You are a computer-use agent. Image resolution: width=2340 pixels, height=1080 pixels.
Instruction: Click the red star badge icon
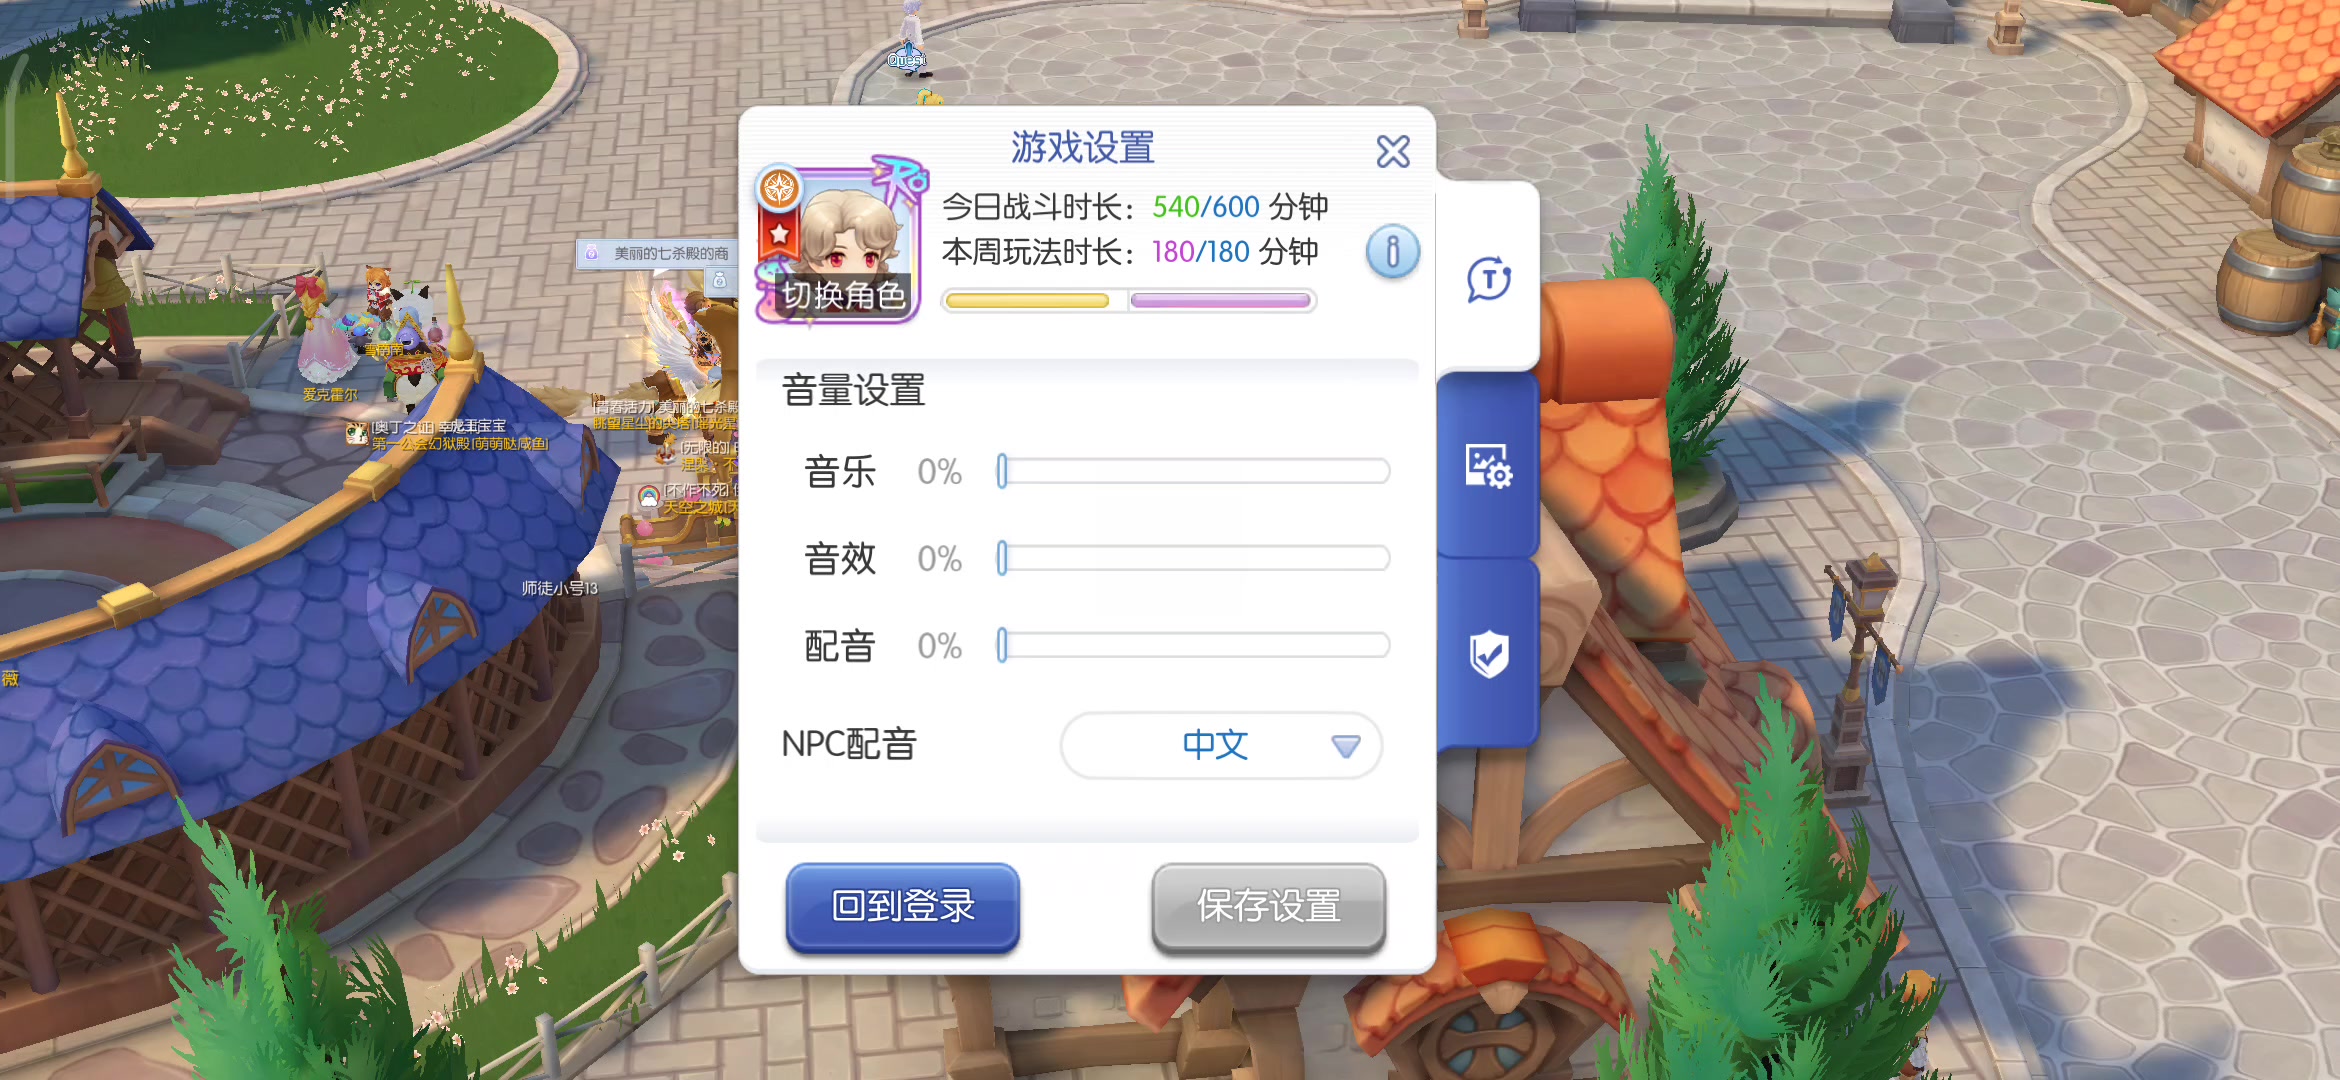pyautogui.click(x=779, y=236)
